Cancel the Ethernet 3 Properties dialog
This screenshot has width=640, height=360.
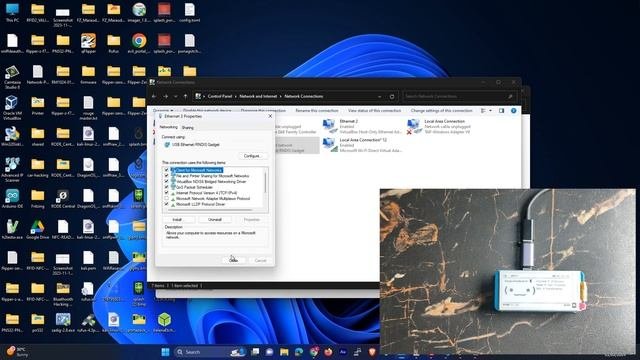(260, 260)
